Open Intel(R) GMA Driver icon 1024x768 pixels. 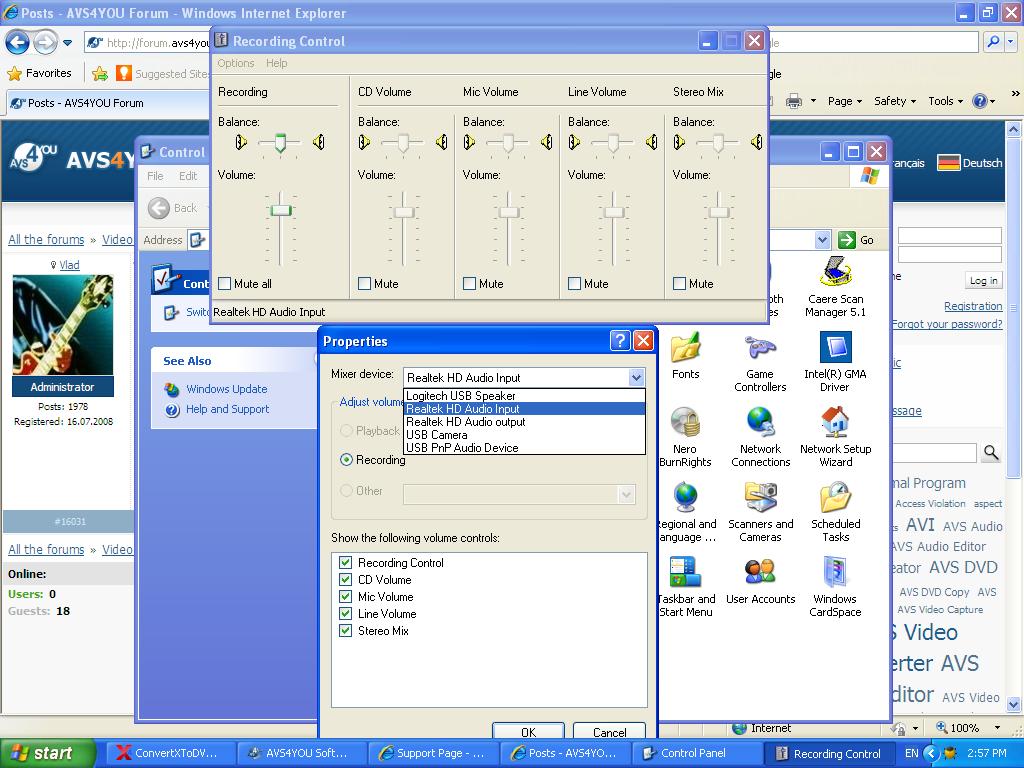pyautogui.click(x=835, y=347)
